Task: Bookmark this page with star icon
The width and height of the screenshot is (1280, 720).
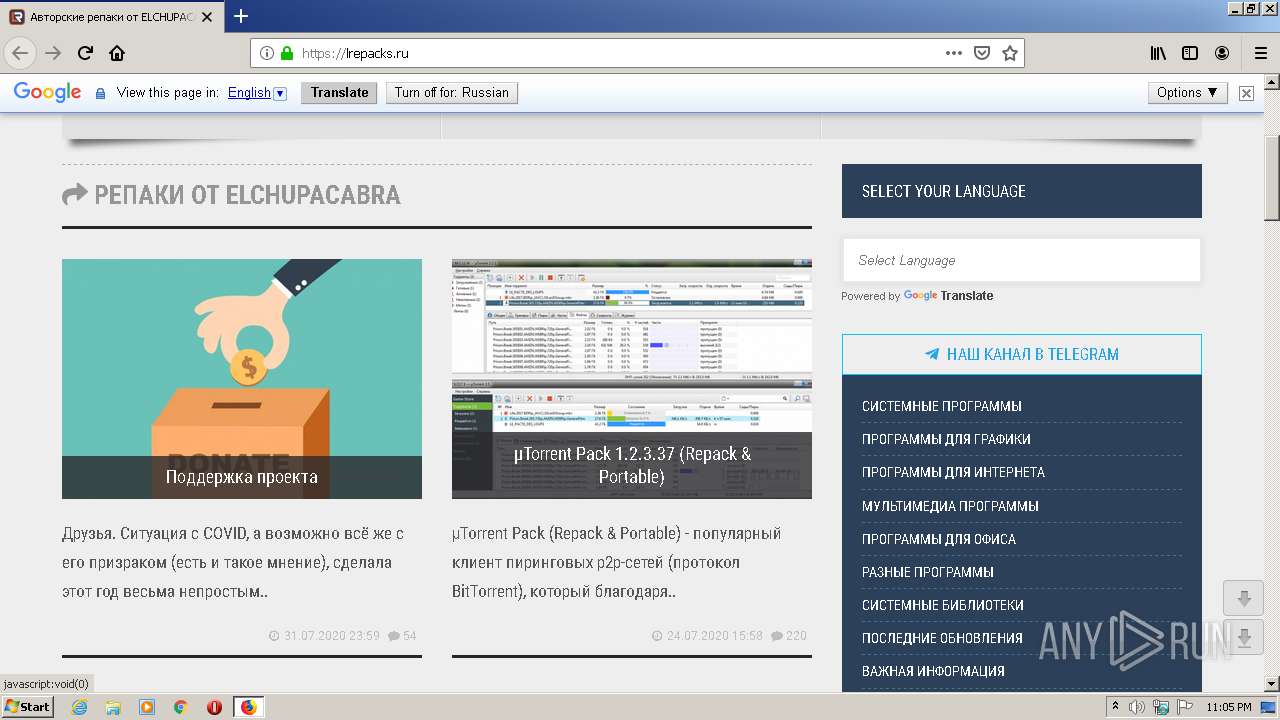Action: point(1010,53)
